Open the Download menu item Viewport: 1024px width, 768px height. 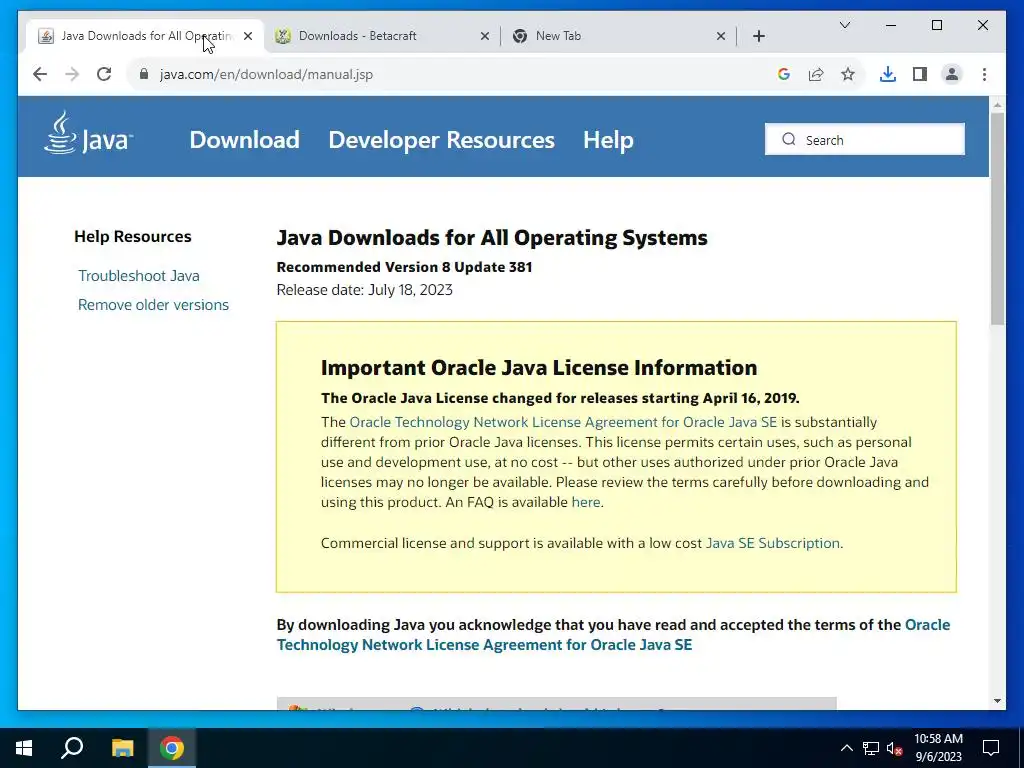(x=244, y=140)
